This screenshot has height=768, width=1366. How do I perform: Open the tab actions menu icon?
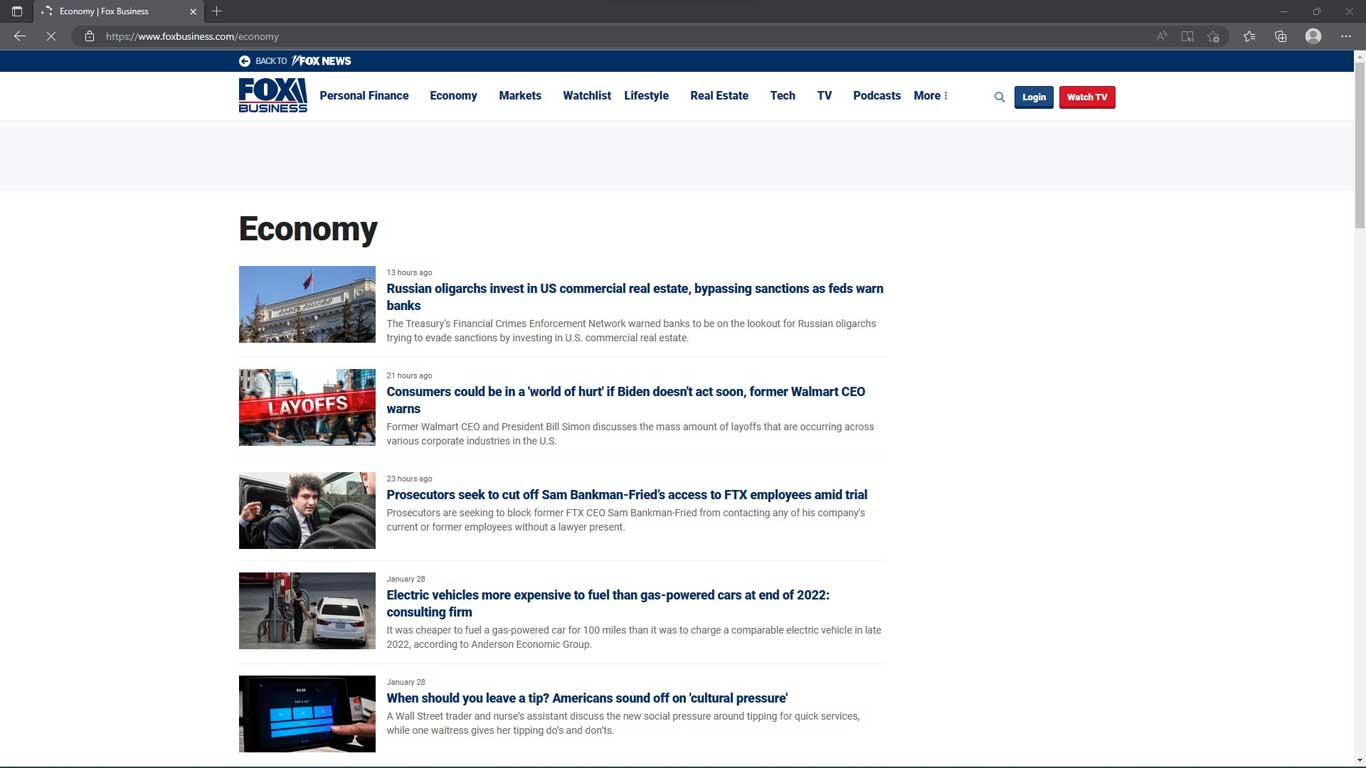[16, 11]
